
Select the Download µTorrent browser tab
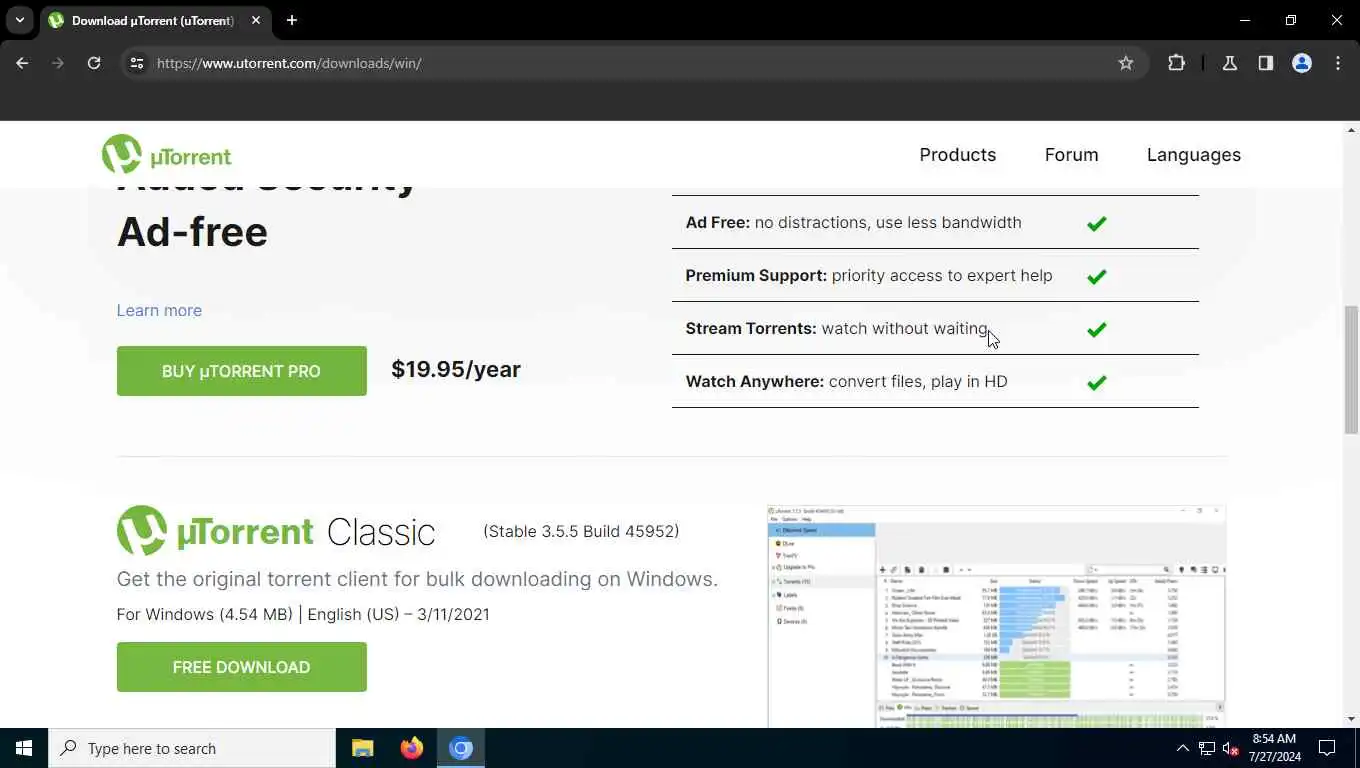(155, 20)
